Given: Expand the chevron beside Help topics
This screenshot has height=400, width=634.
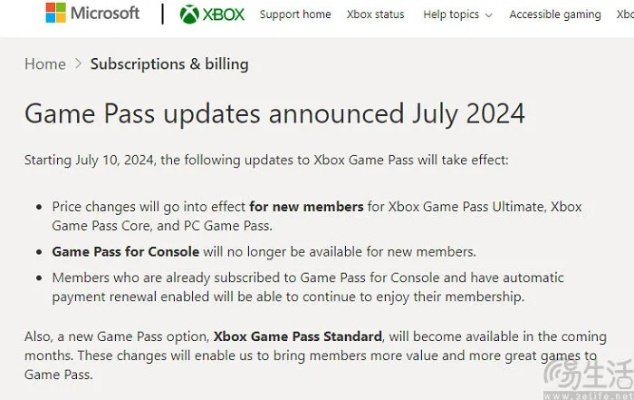Looking at the screenshot, I should [x=488, y=16].
